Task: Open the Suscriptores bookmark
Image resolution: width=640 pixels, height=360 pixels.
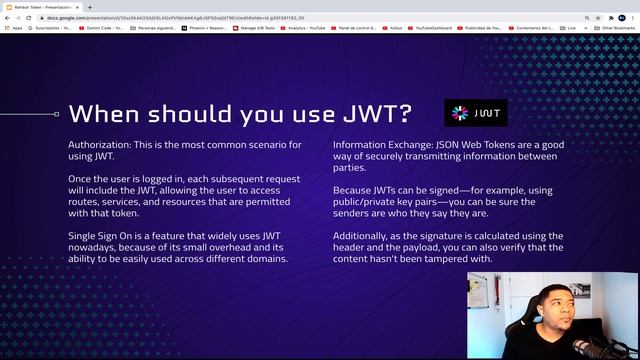Action: coord(49,28)
